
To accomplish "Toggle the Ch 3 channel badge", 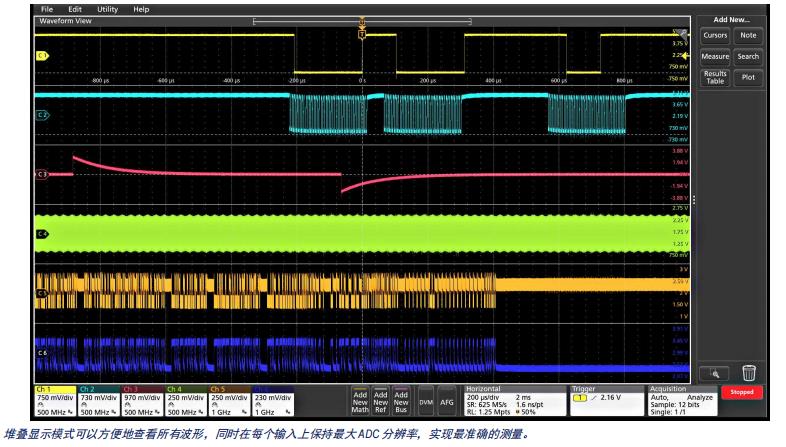I will tap(142, 401).
